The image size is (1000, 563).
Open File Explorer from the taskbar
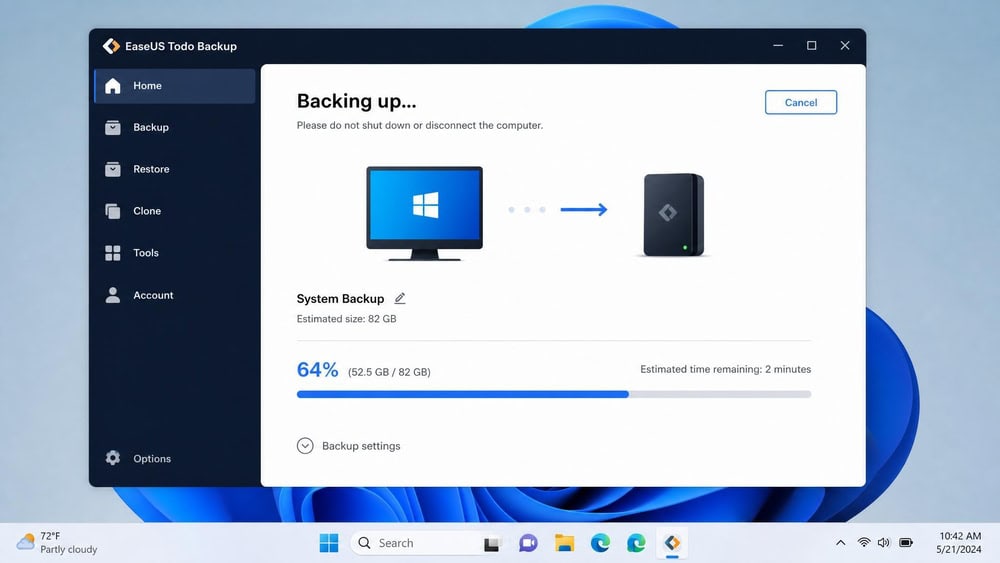point(564,543)
